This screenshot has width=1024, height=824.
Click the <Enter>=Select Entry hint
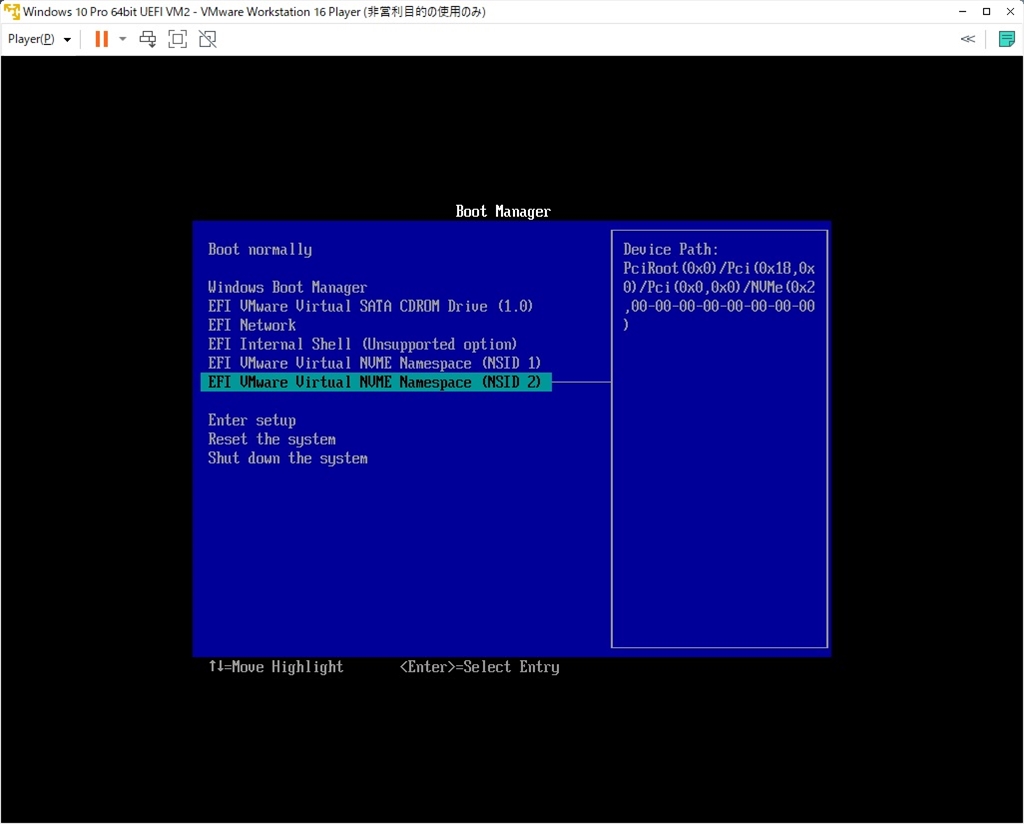[479, 667]
